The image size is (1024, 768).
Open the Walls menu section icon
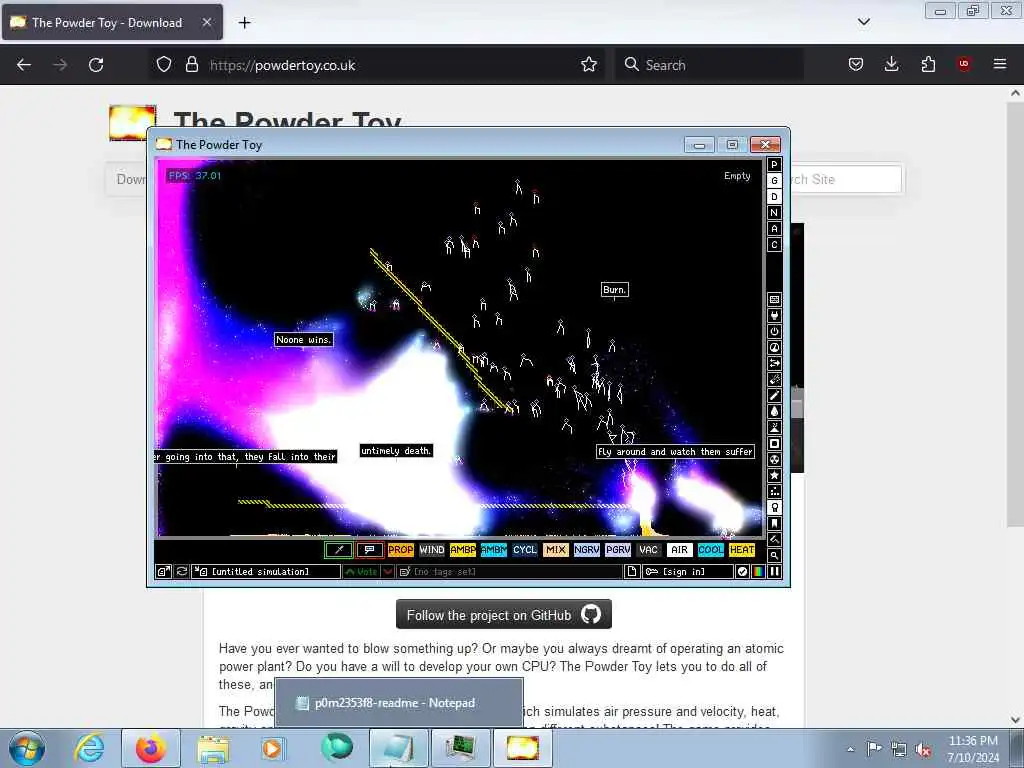tap(774, 299)
